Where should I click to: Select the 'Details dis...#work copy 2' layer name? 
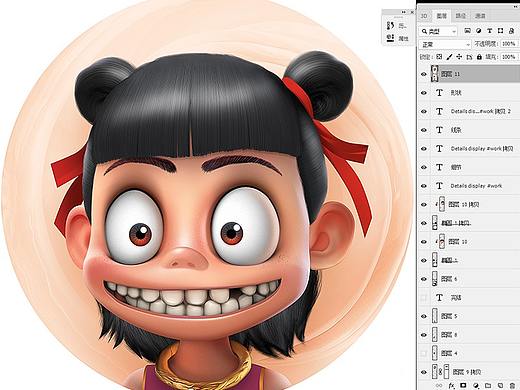tap(481, 111)
